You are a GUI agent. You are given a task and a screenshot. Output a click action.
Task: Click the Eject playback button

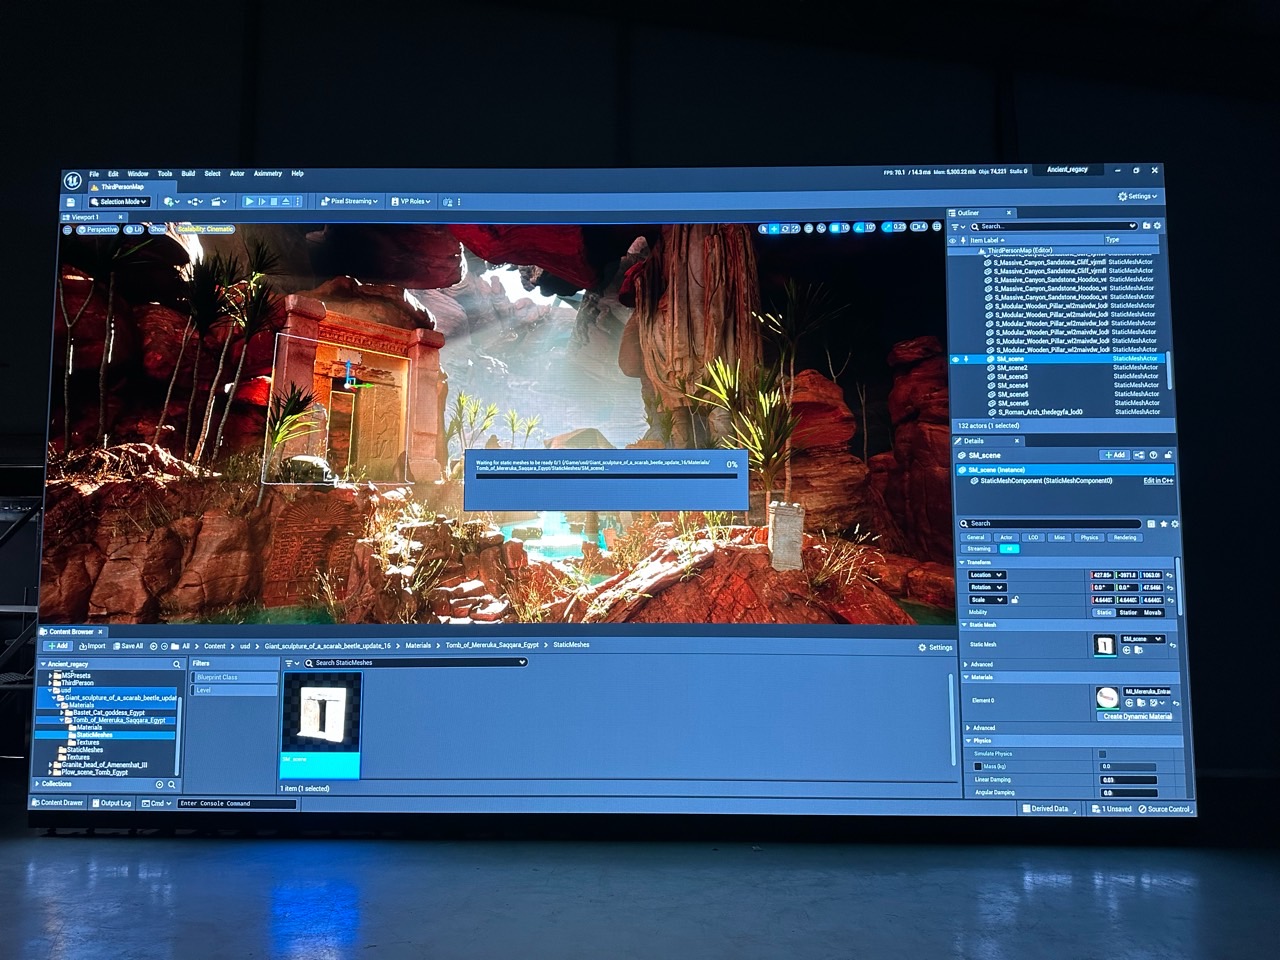pyautogui.click(x=286, y=202)
